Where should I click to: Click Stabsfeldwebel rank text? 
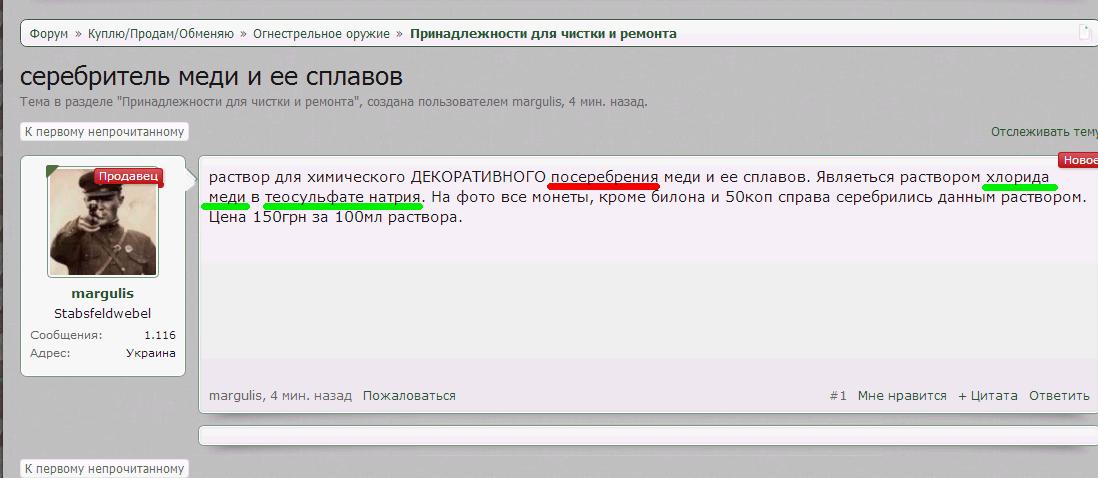[102, 314]
